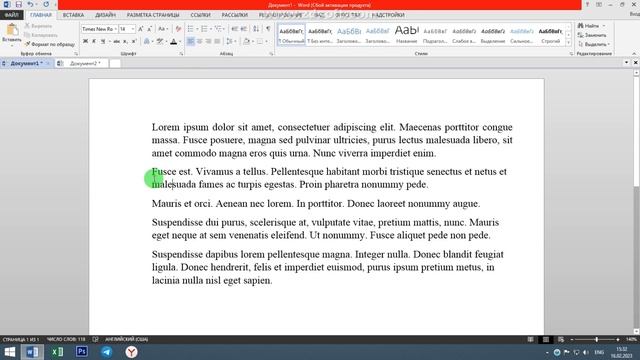Apply the Строгий (Strong) style
The height and width of the screenshot is (360, 640).
tap(550, 35)
